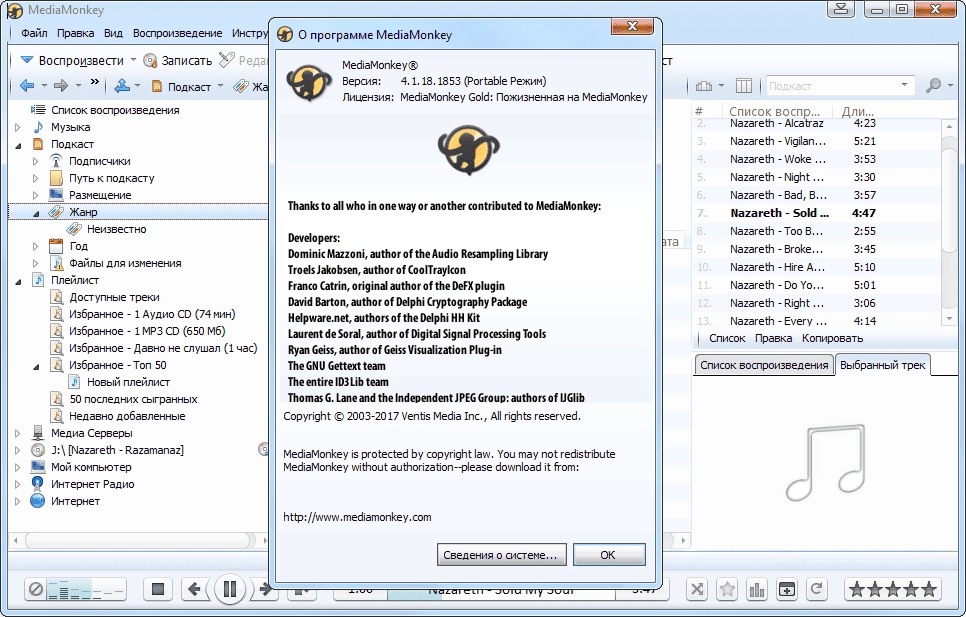966x617 pixels.
Task: Open dropdown arrow beside the back arrow
Action: pos(44,86)
